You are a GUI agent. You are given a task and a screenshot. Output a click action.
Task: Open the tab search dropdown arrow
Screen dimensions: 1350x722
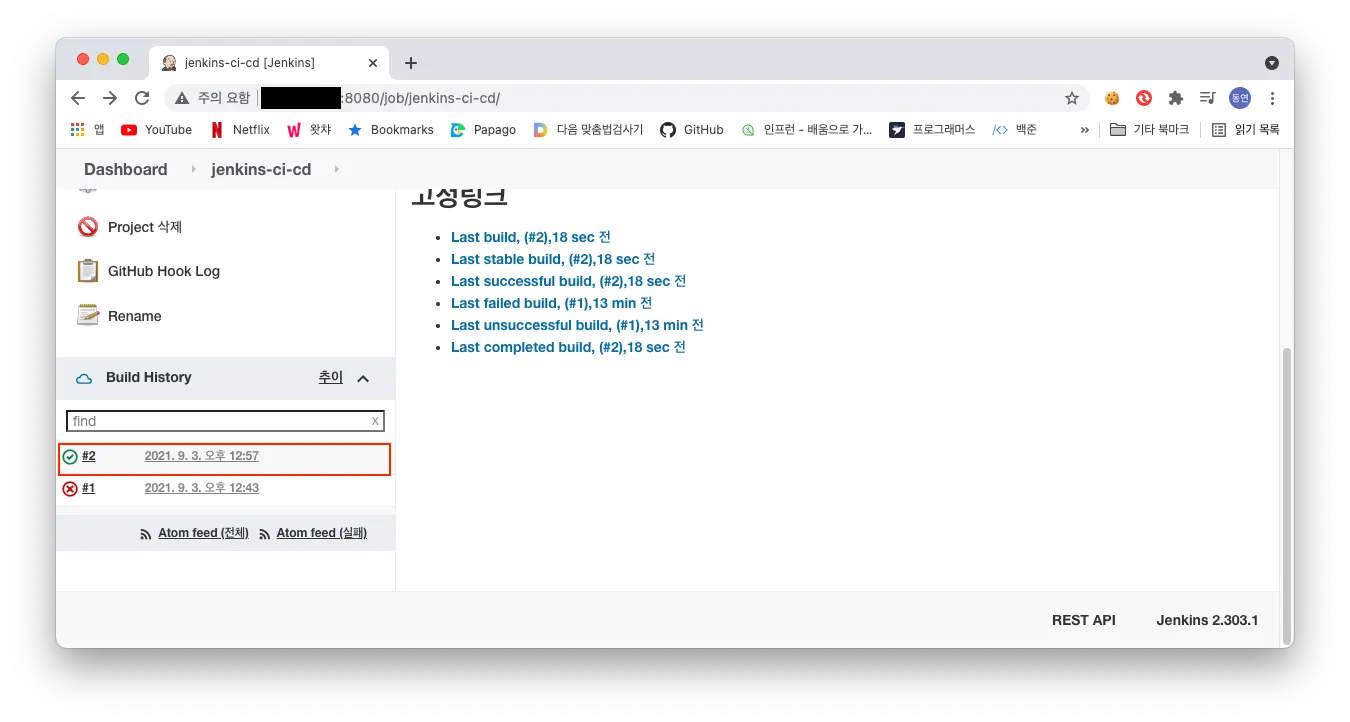coord(1272,62)
